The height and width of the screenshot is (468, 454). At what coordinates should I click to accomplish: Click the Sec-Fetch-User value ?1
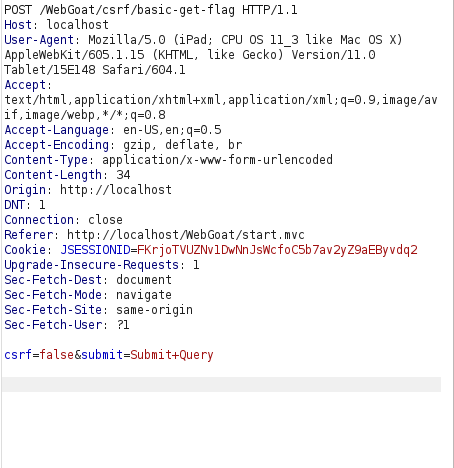point(123,325)
